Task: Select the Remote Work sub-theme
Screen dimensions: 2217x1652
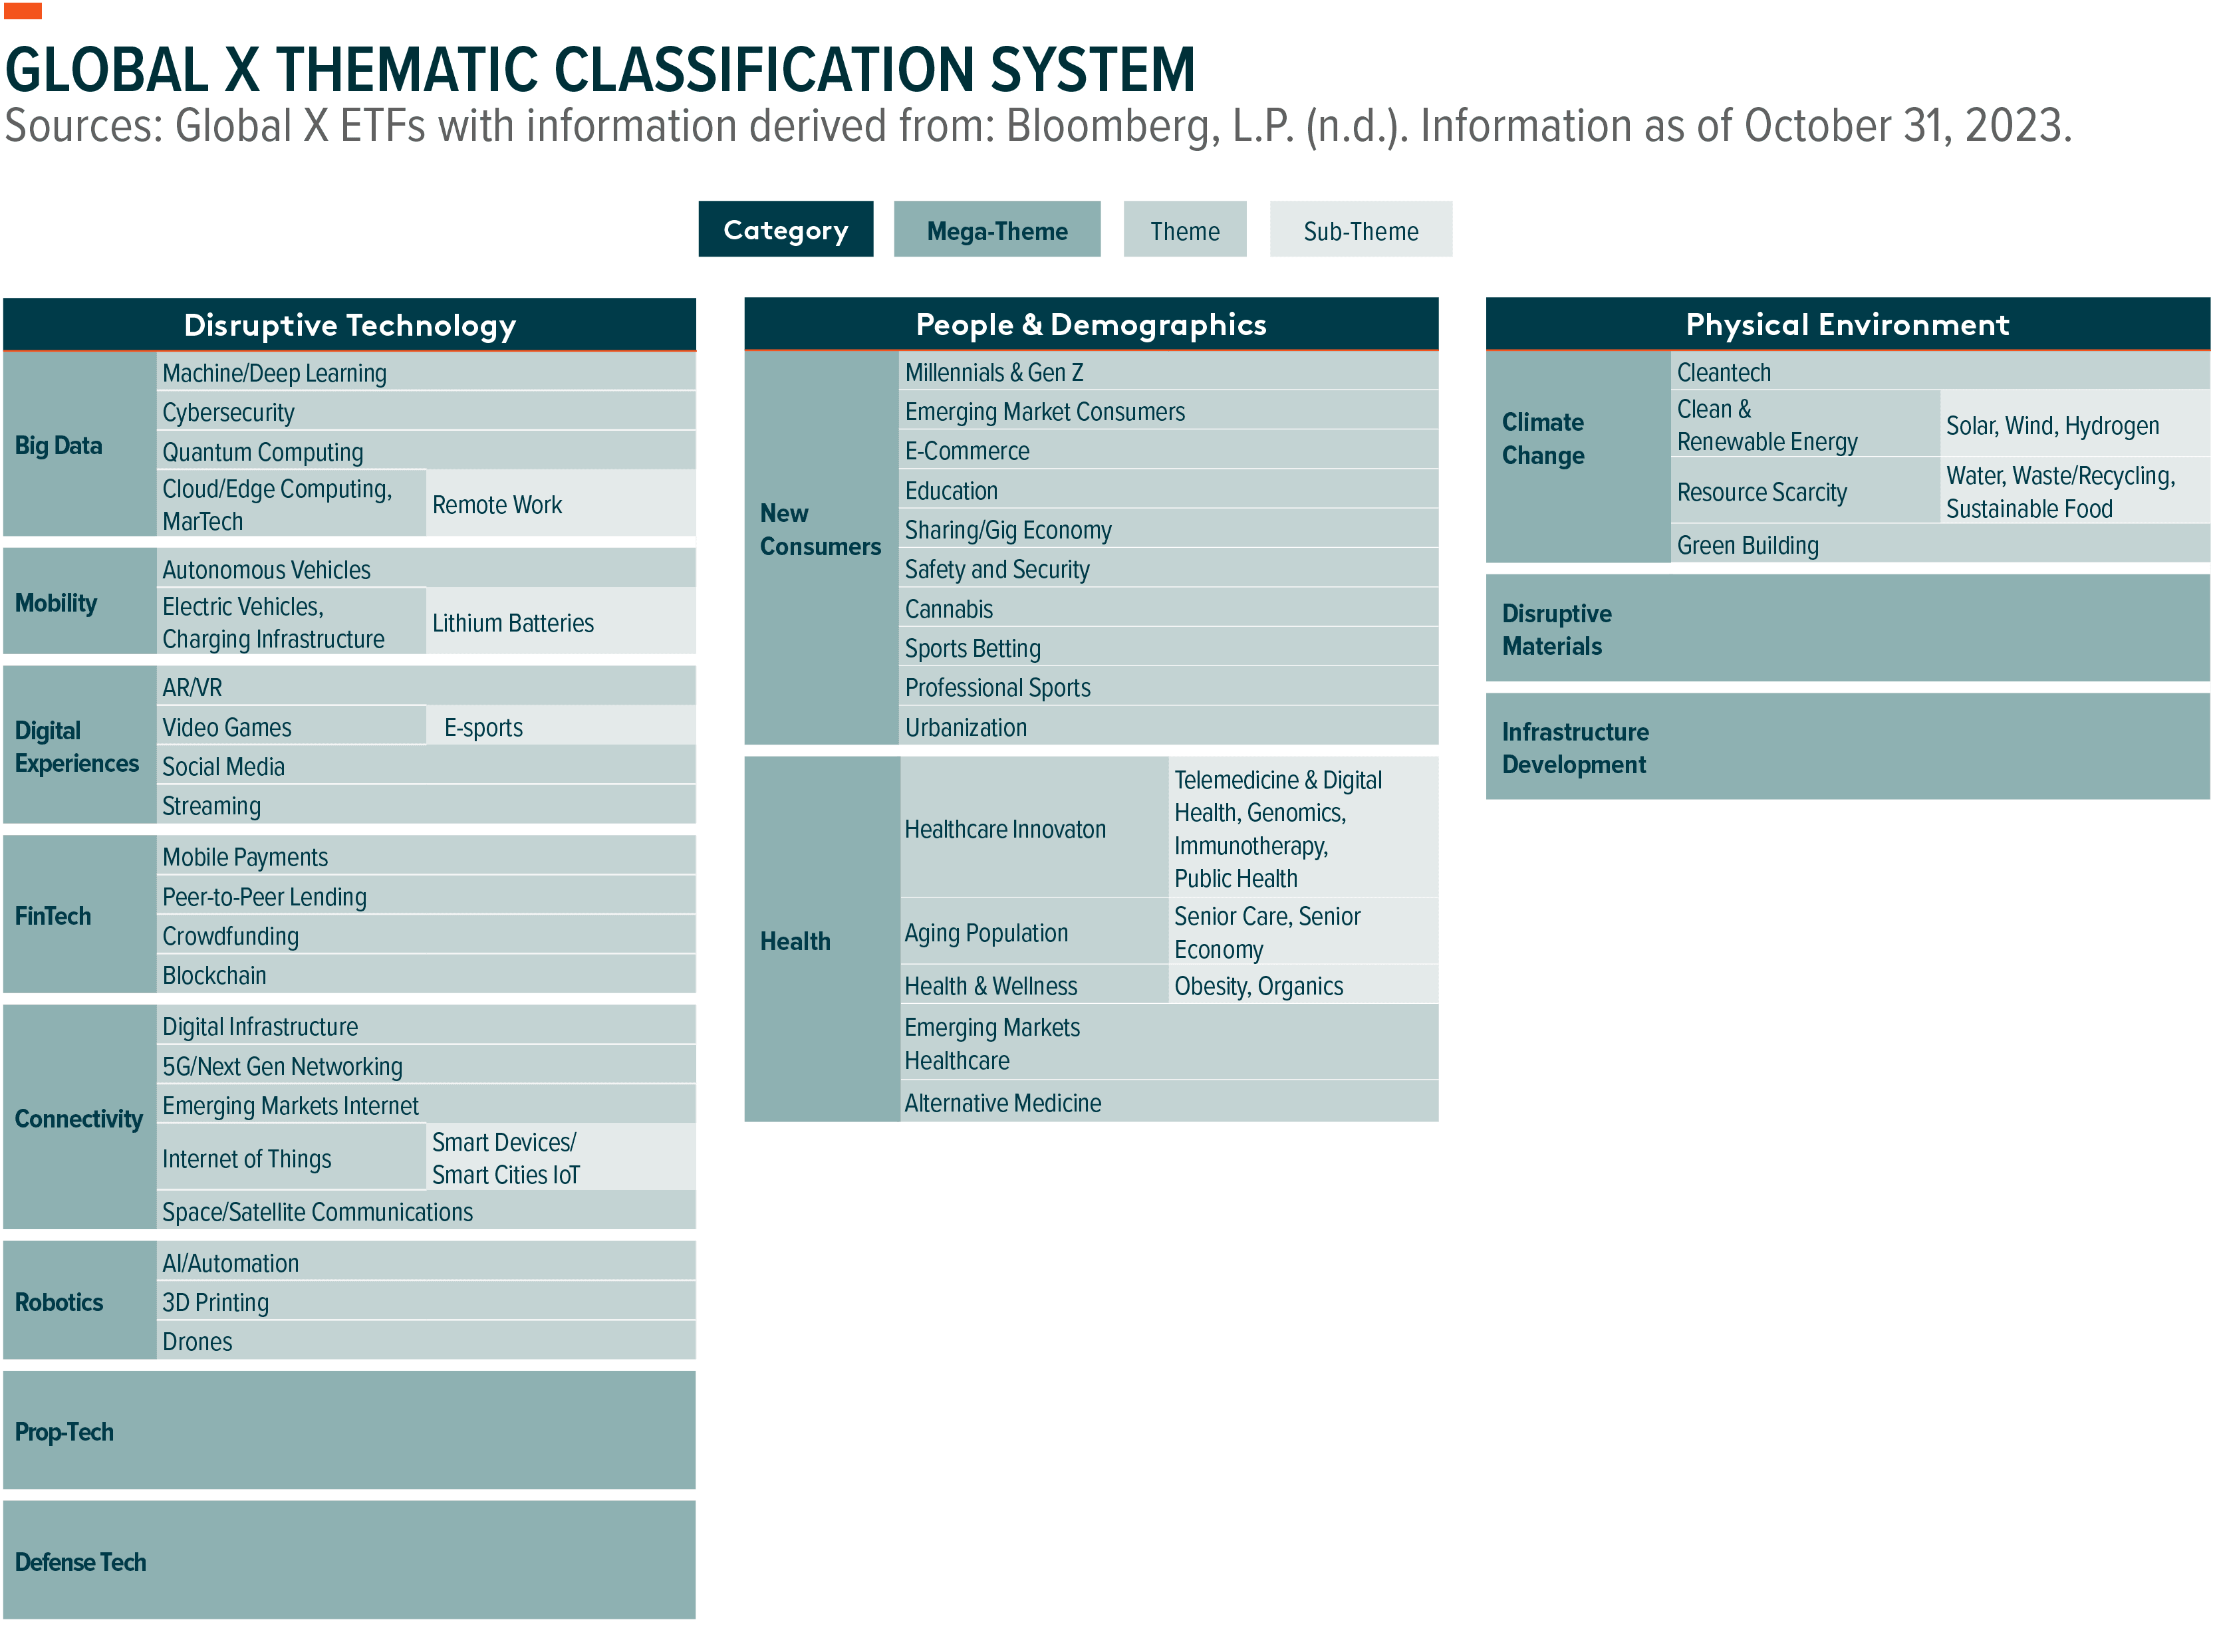Action: pos(497,504)
